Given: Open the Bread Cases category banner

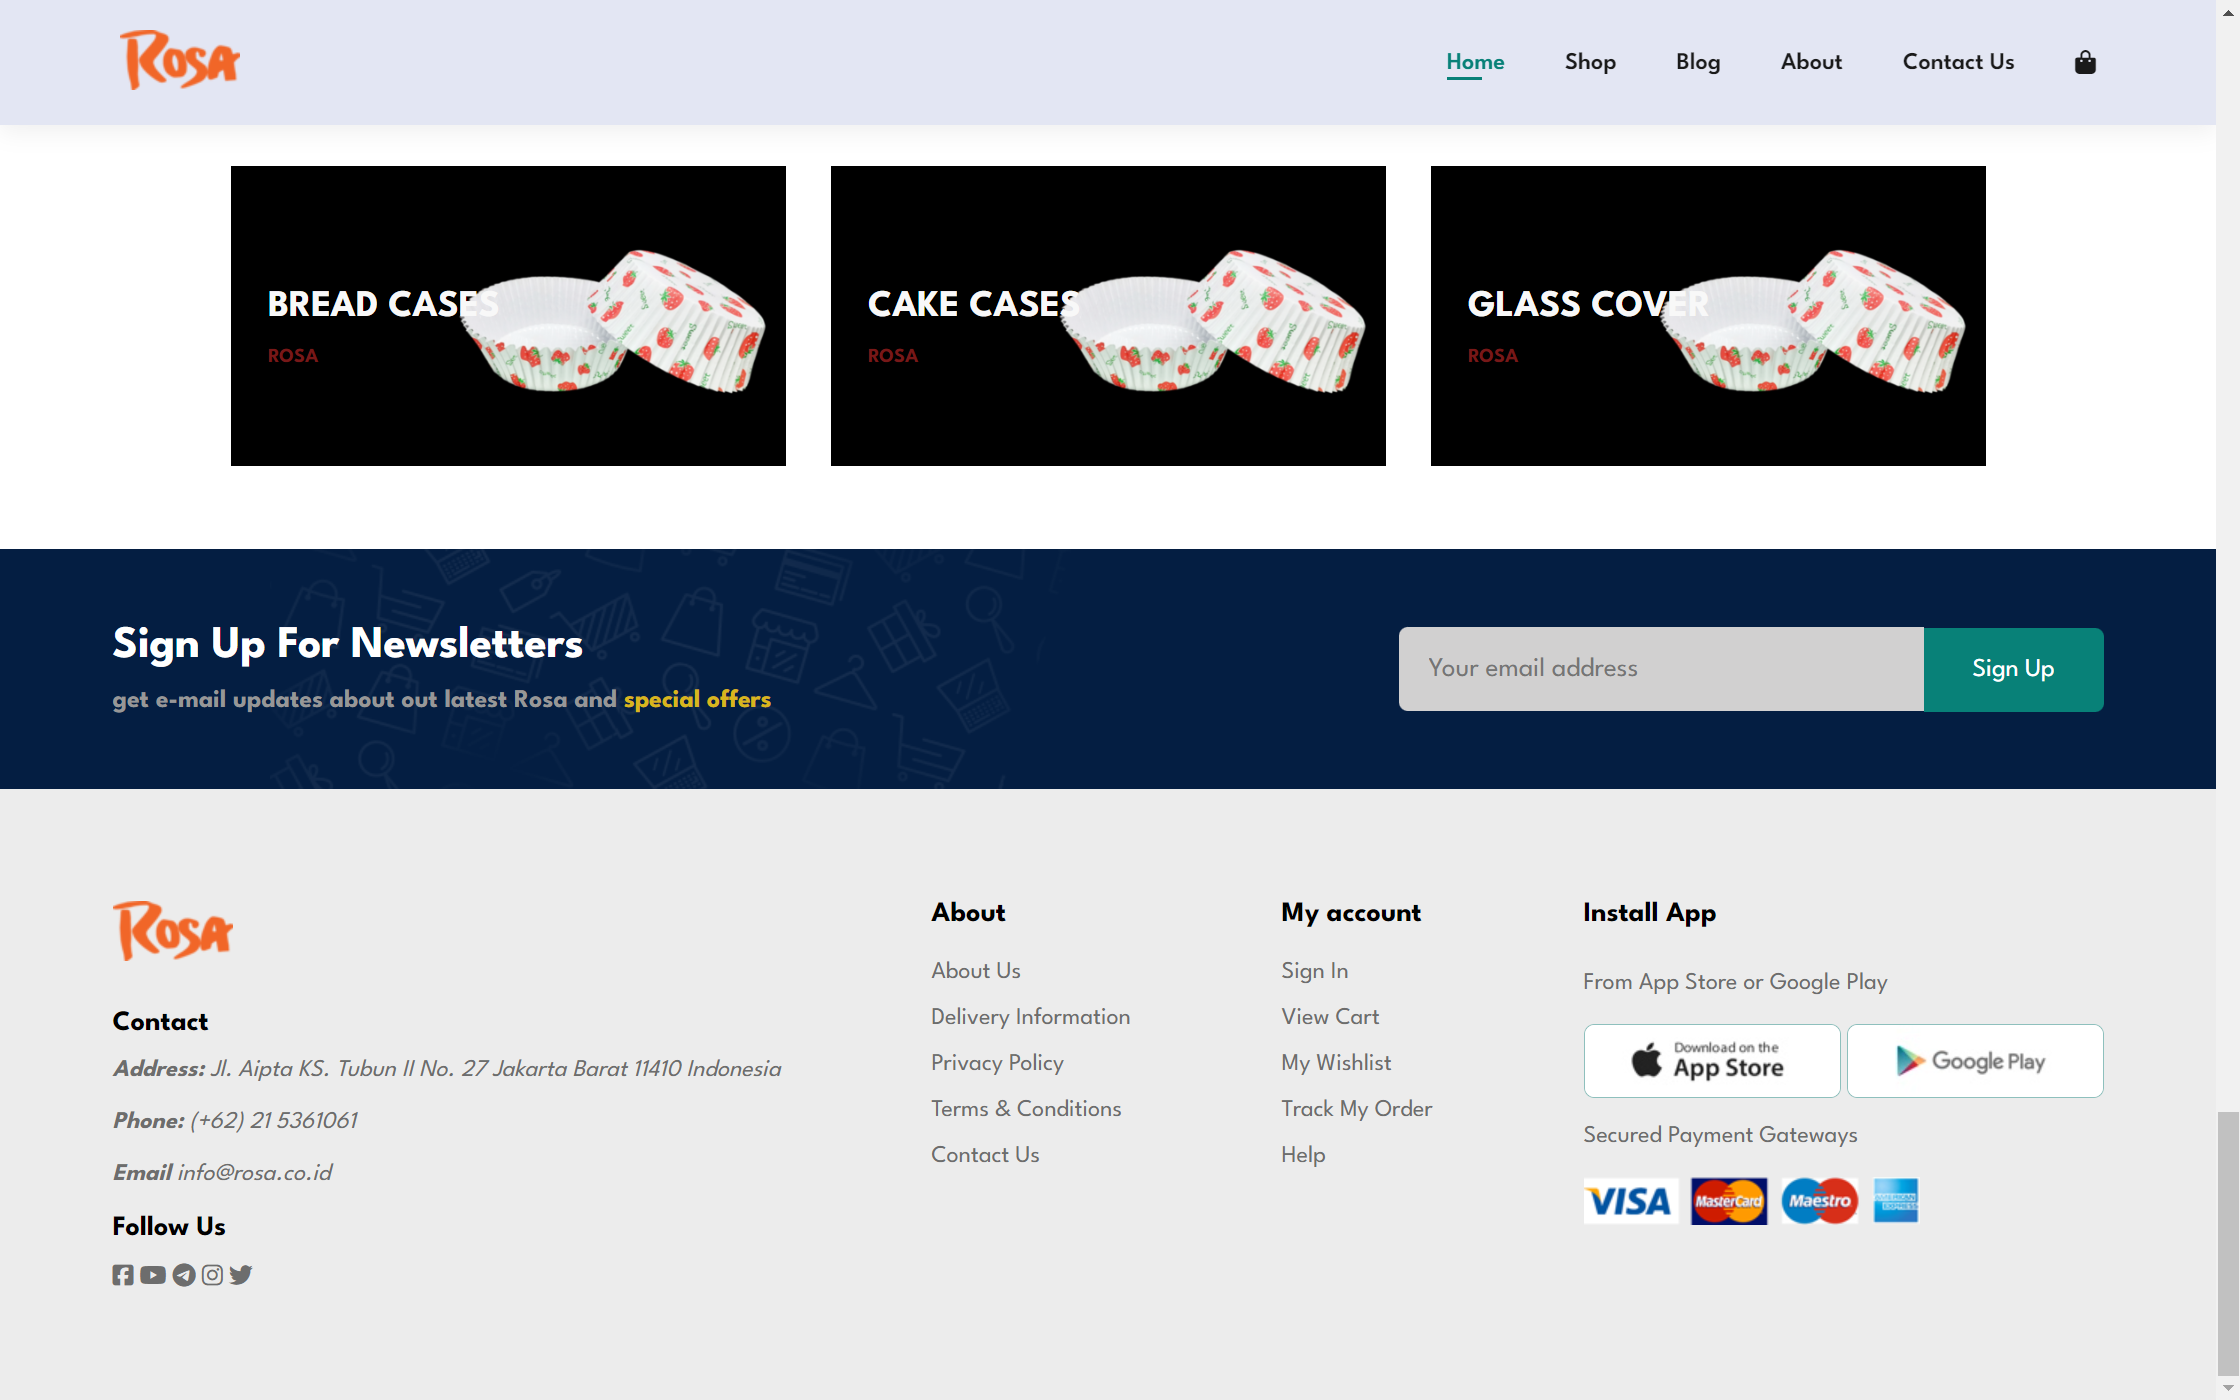Looking at the screenshot, I should pos(508,316).
